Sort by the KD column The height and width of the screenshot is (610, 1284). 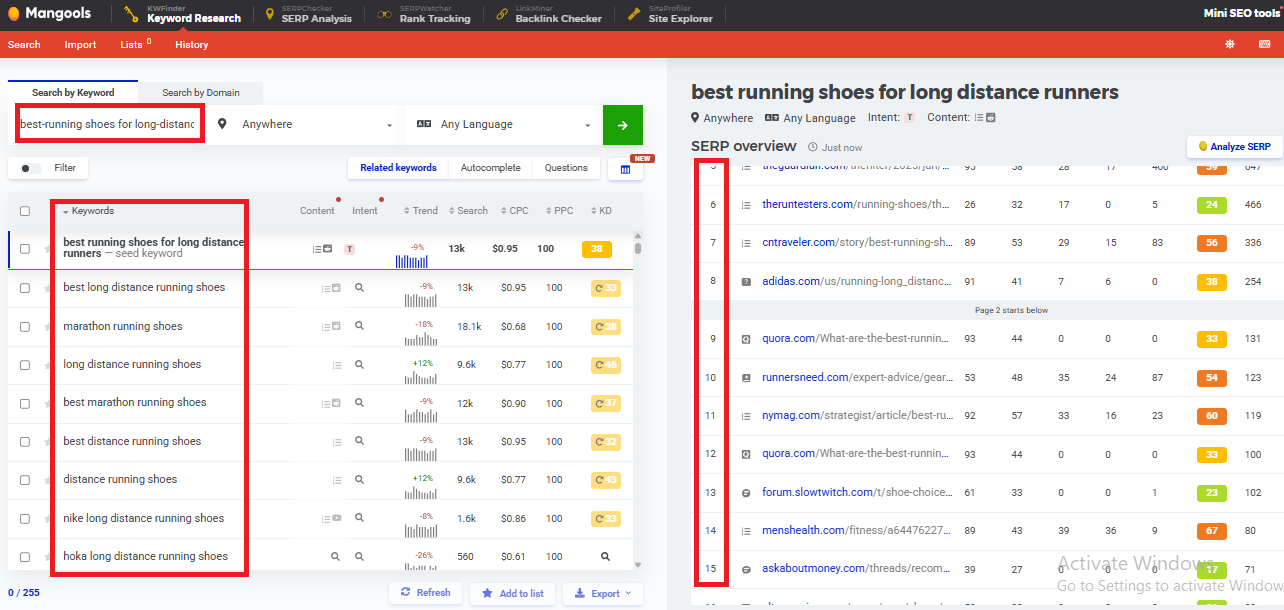click(x=603, y=211)
